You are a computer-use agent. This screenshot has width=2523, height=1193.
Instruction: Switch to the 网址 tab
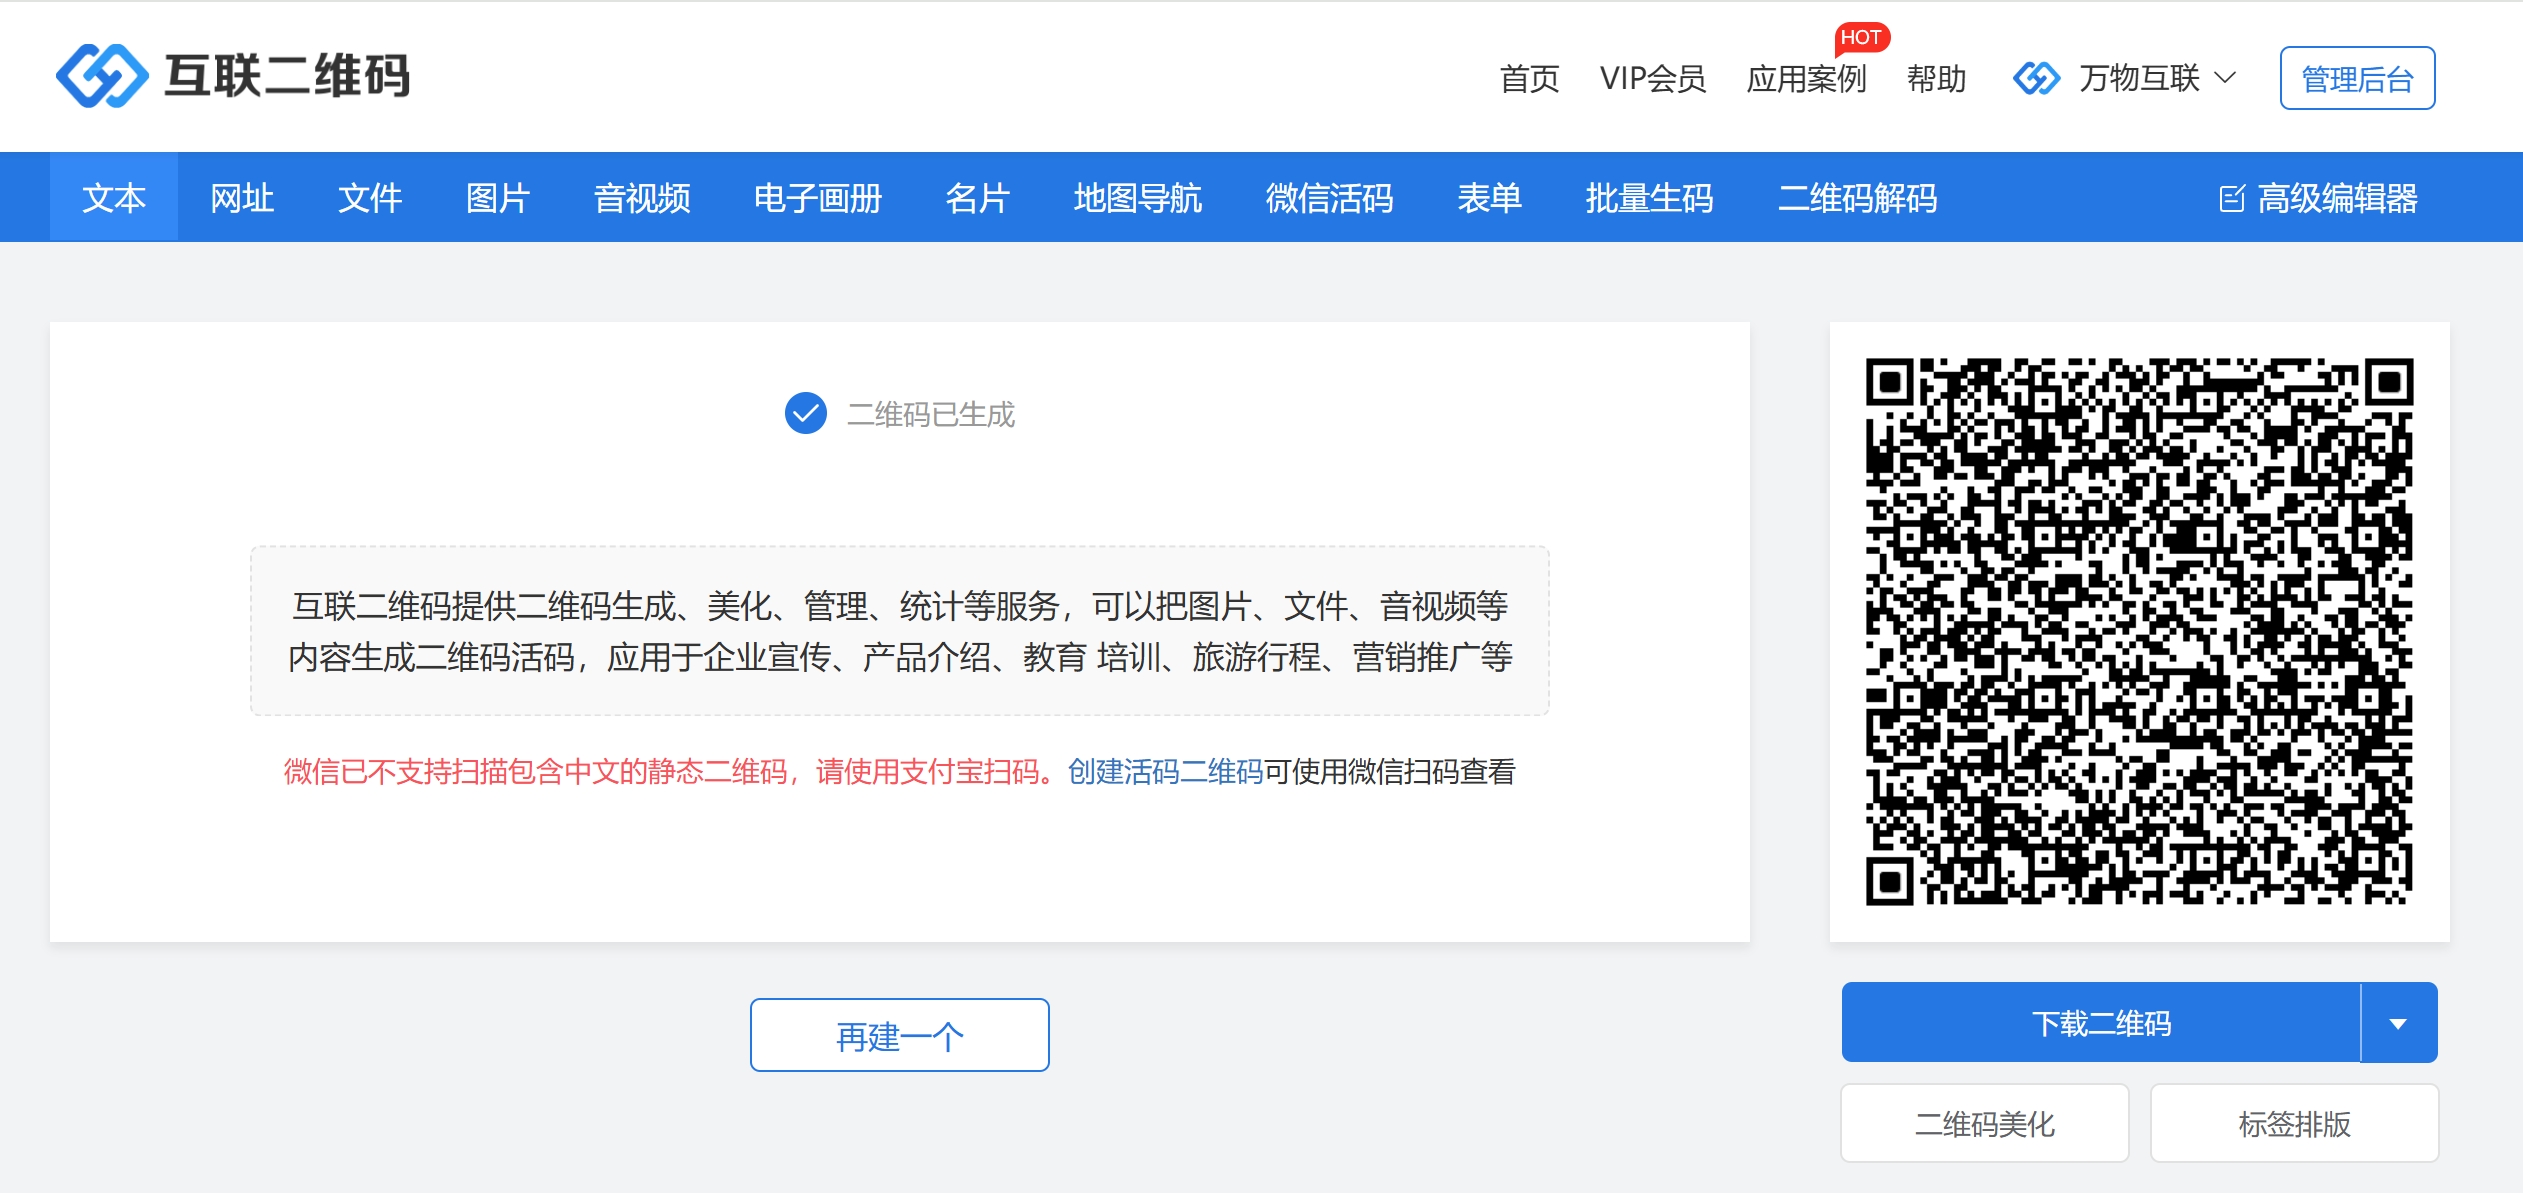coord(242,197)
